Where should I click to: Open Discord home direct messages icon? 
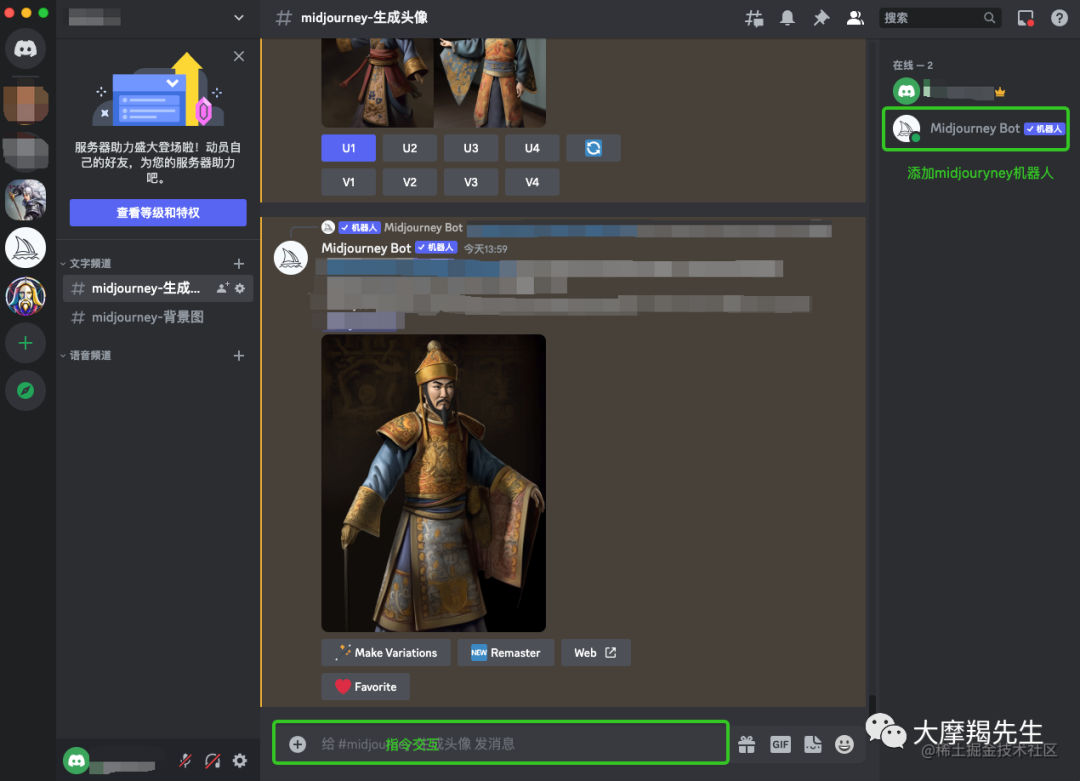pyautogui.click(x=25, y=49)
